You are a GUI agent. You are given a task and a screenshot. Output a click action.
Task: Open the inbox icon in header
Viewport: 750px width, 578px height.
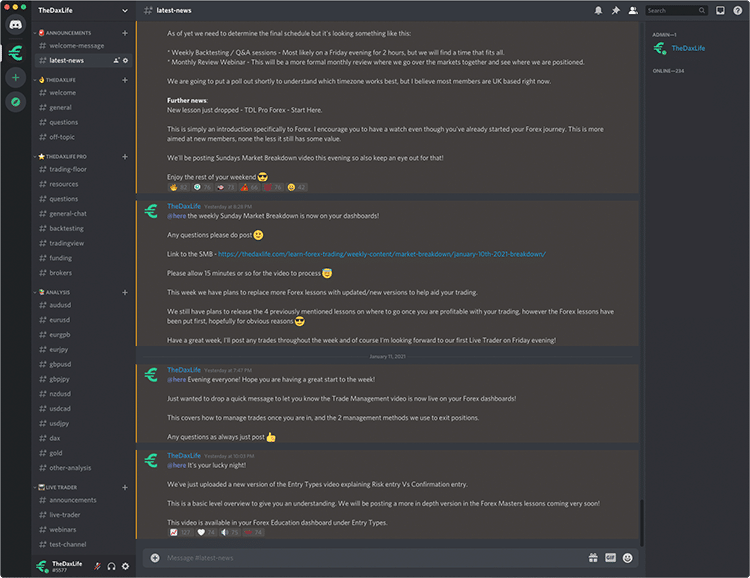(720, 10)
